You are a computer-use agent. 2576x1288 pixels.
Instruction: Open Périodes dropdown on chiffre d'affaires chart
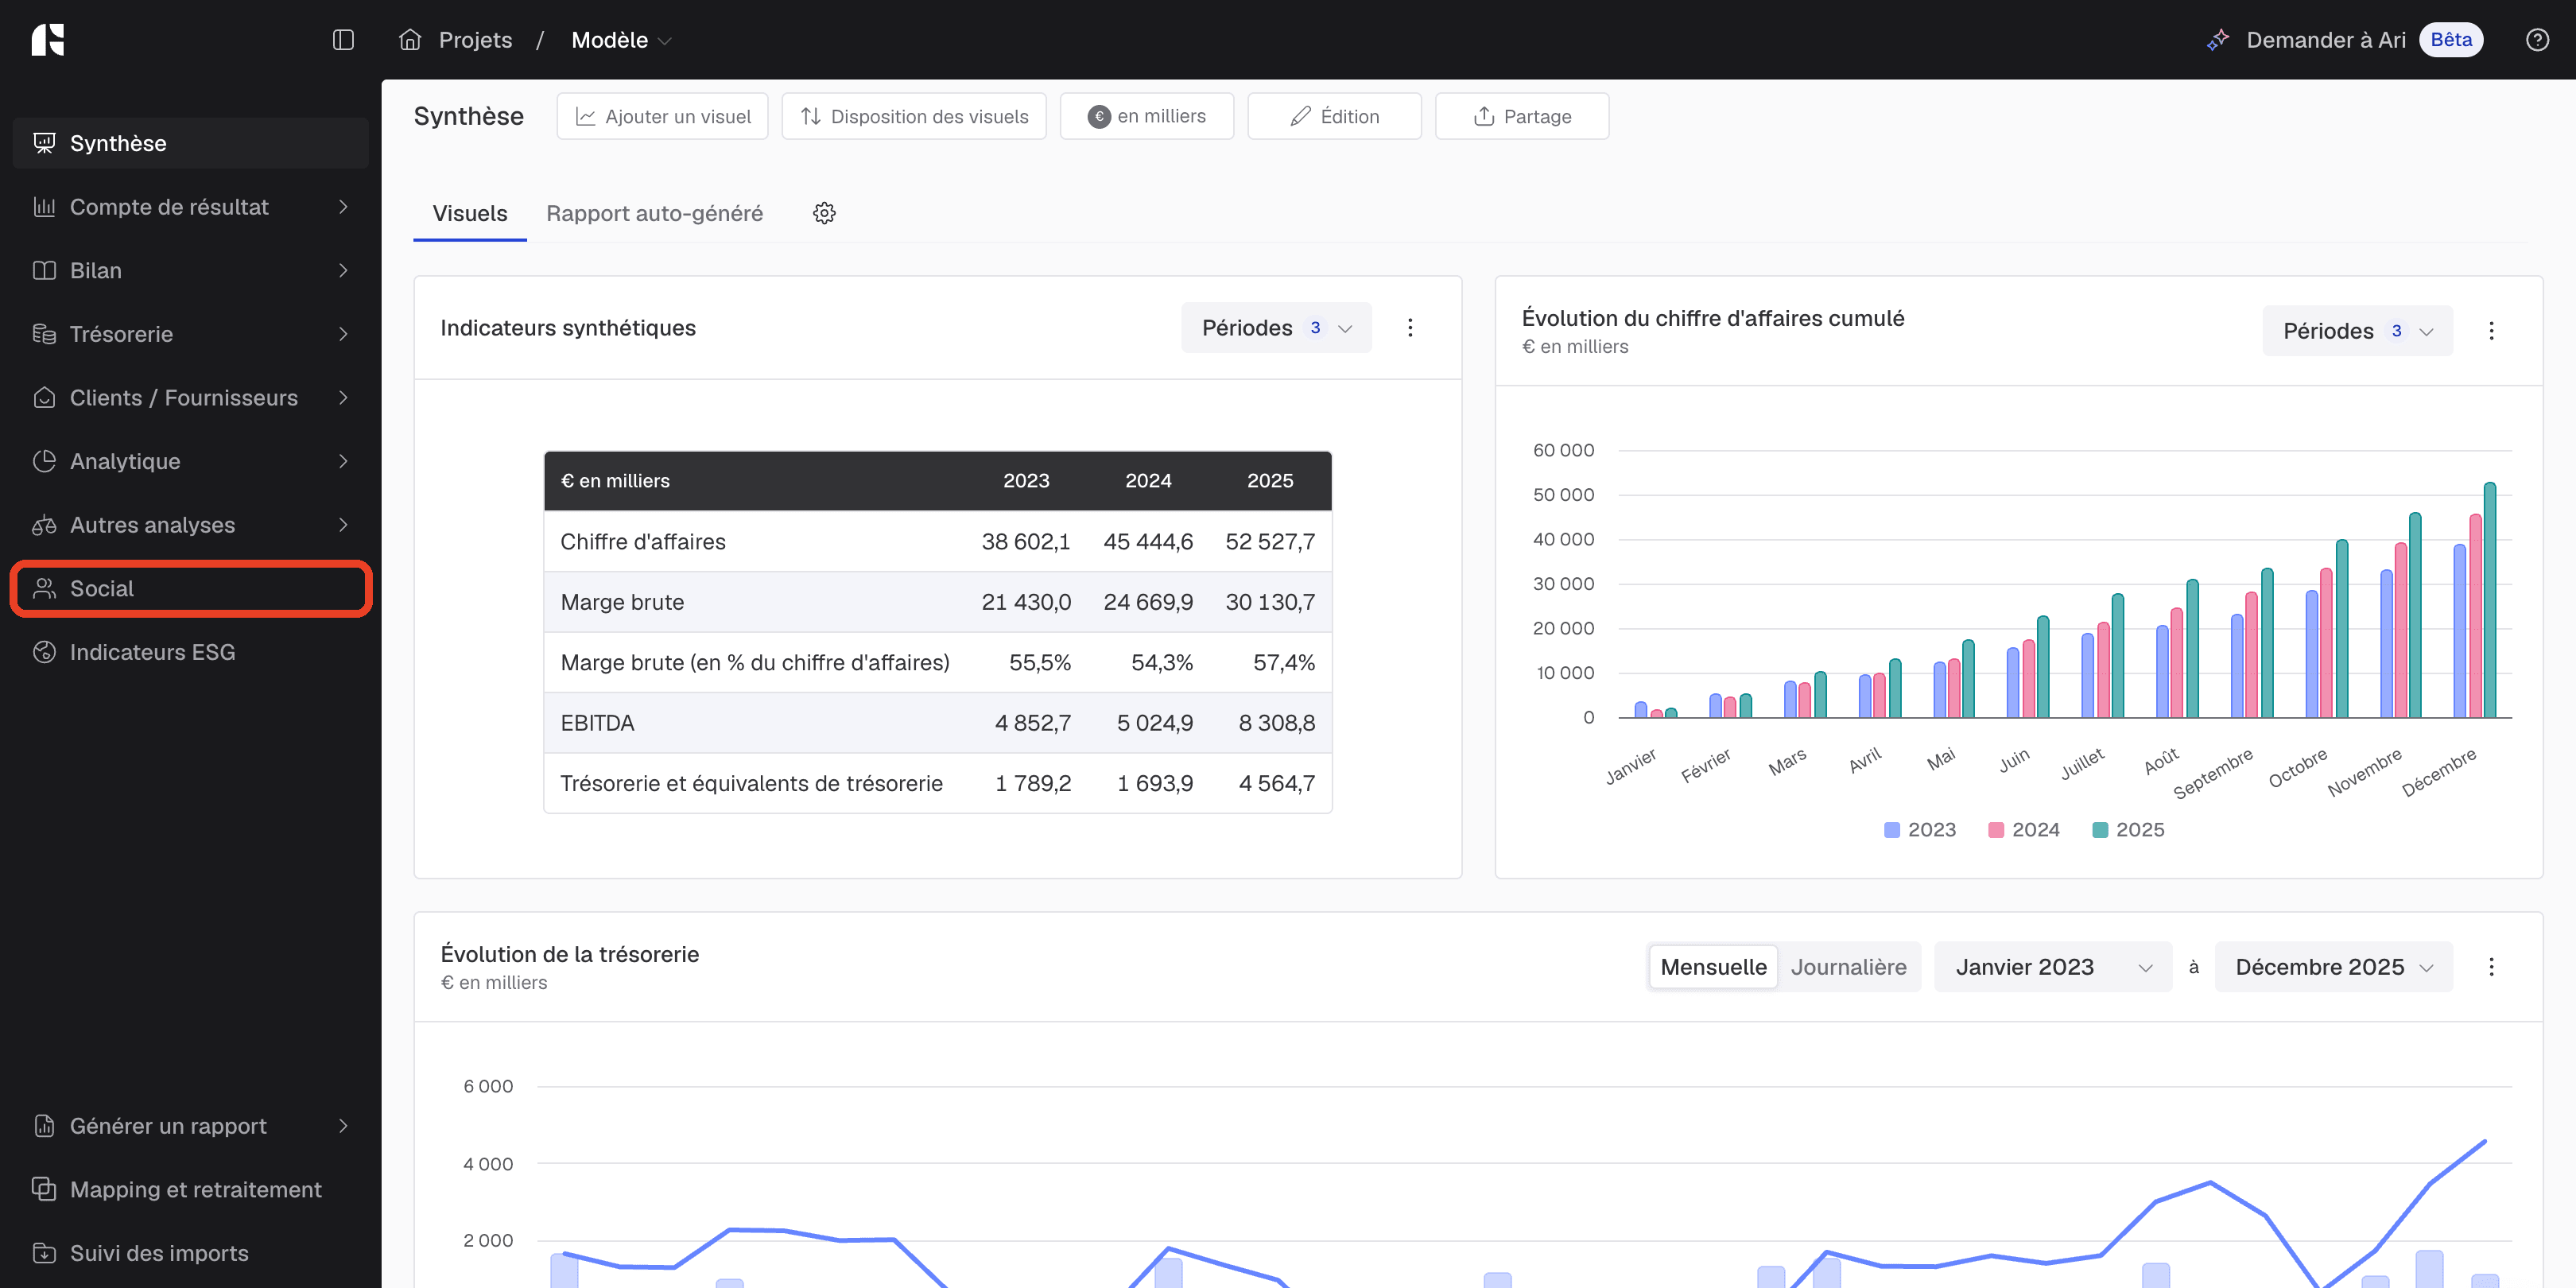click(x=2357, y=331)
